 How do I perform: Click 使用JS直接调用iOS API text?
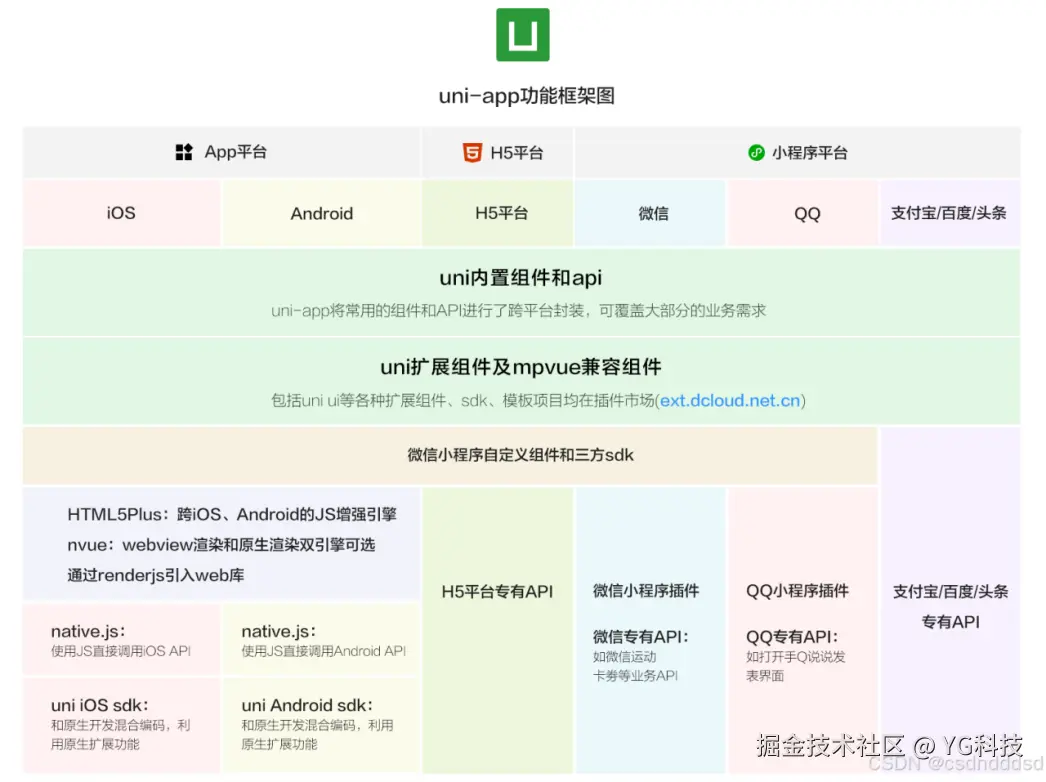click(121, 651)
